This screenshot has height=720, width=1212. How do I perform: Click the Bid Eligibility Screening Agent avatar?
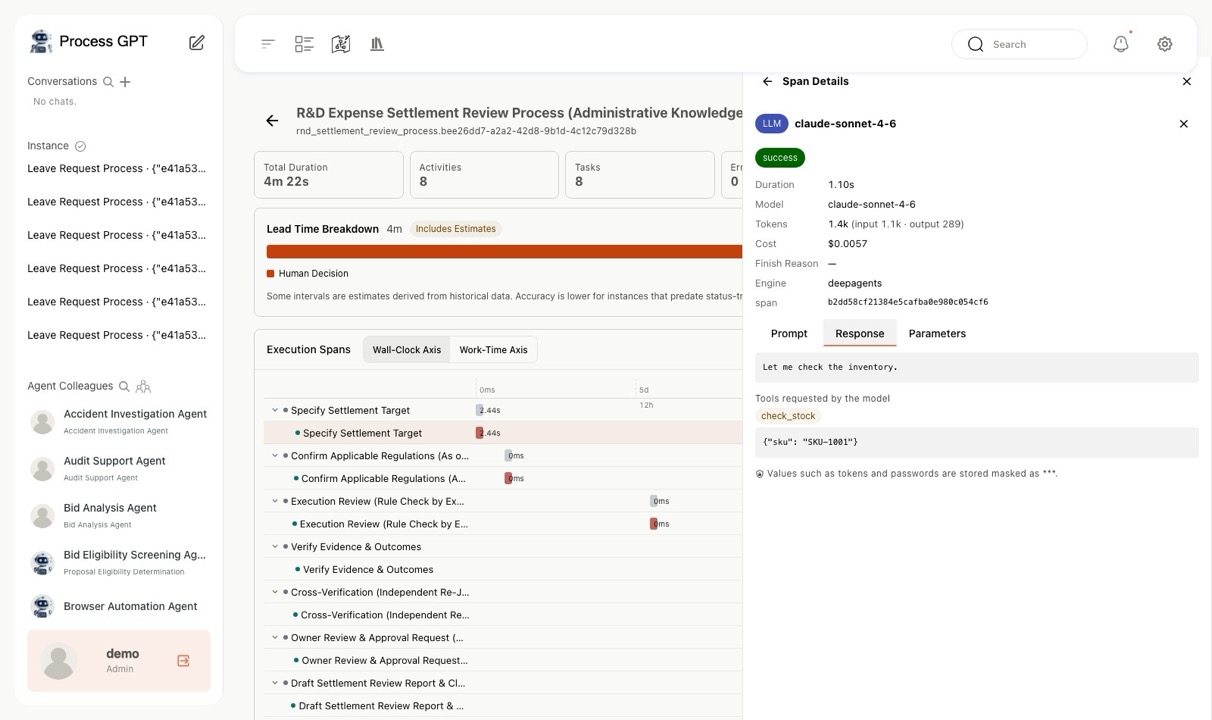click(x=42, y=563)
